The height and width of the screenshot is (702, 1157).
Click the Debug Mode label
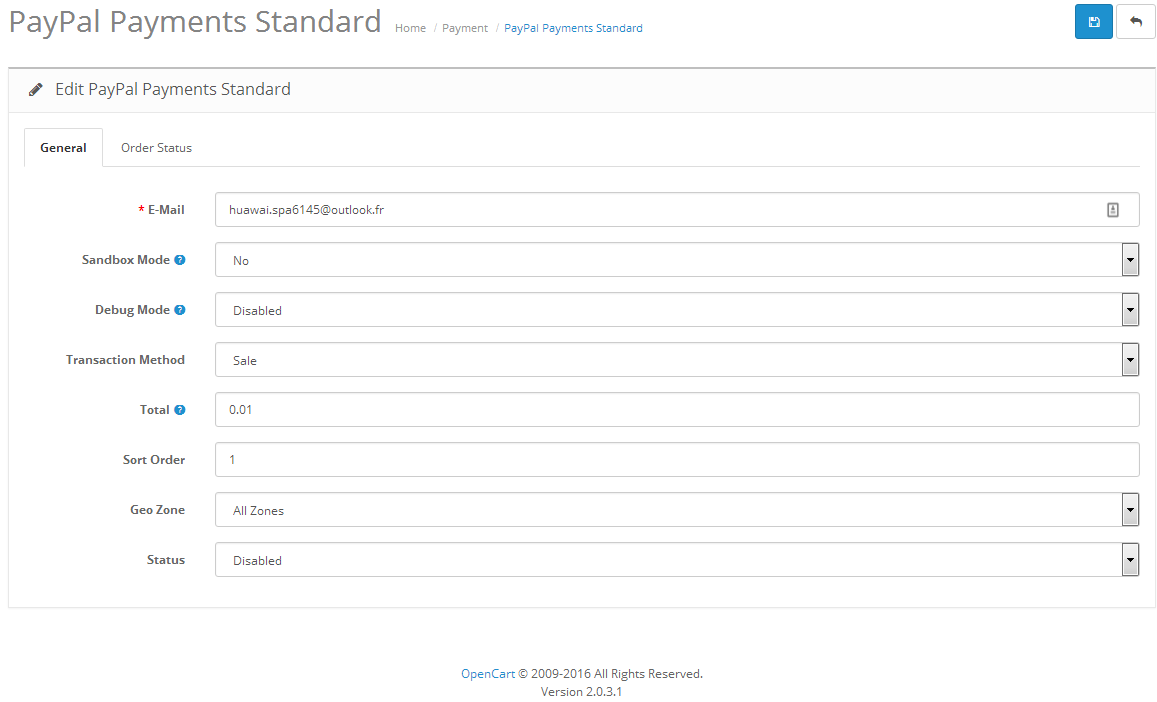[x=132, y=310]
